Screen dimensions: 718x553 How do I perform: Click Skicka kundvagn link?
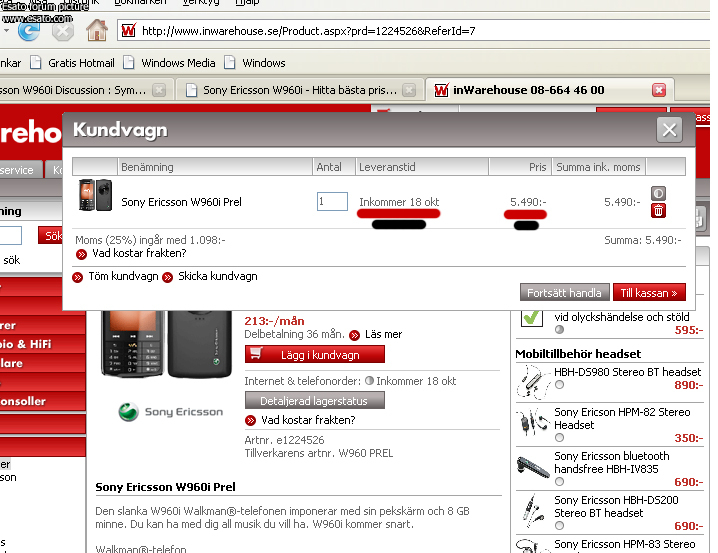[218, 276]
